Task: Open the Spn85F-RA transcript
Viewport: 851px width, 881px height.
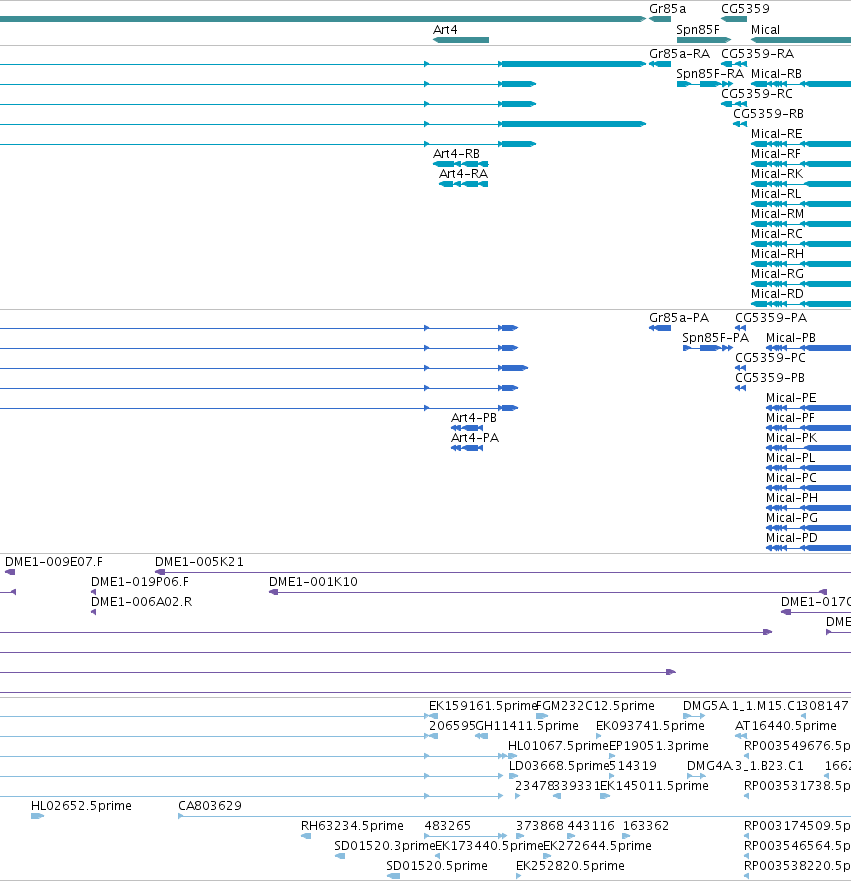Action: 705,84
